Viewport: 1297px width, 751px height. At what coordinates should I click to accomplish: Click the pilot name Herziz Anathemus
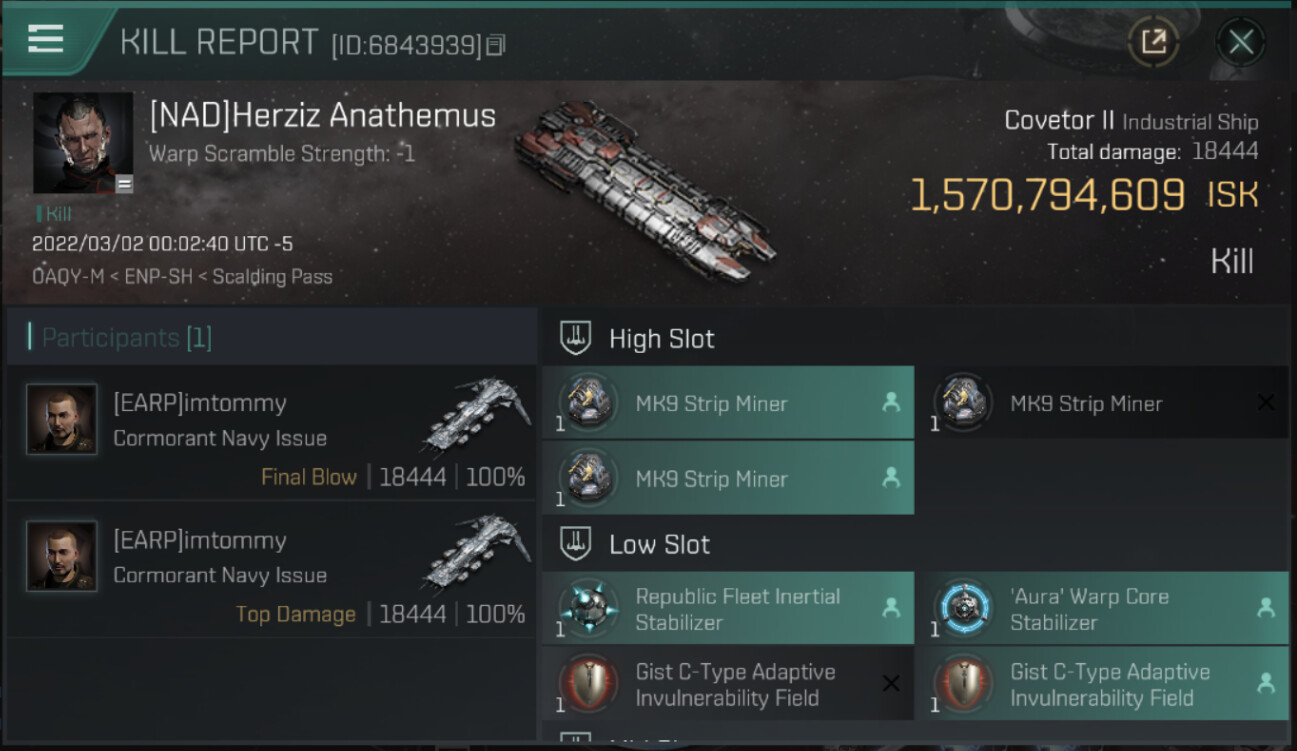tap(322, 116)
